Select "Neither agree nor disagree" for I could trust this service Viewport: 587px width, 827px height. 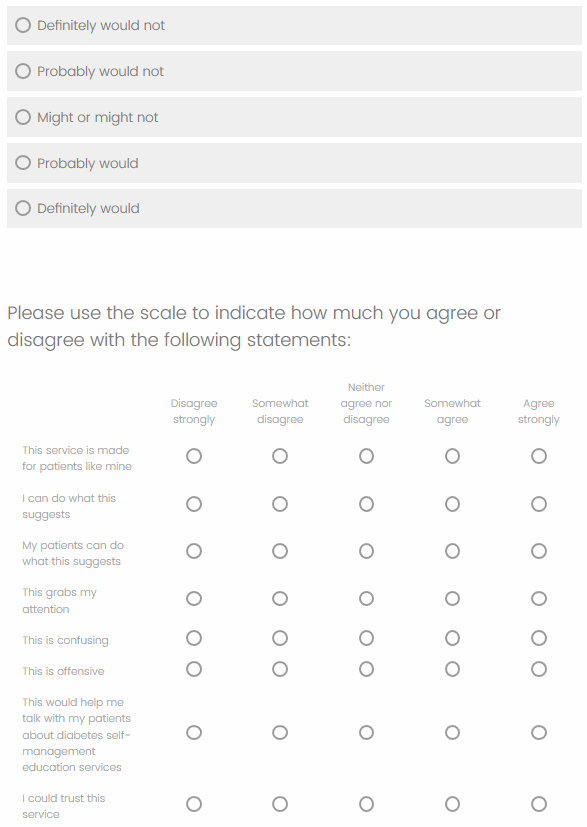coord(367,804)
